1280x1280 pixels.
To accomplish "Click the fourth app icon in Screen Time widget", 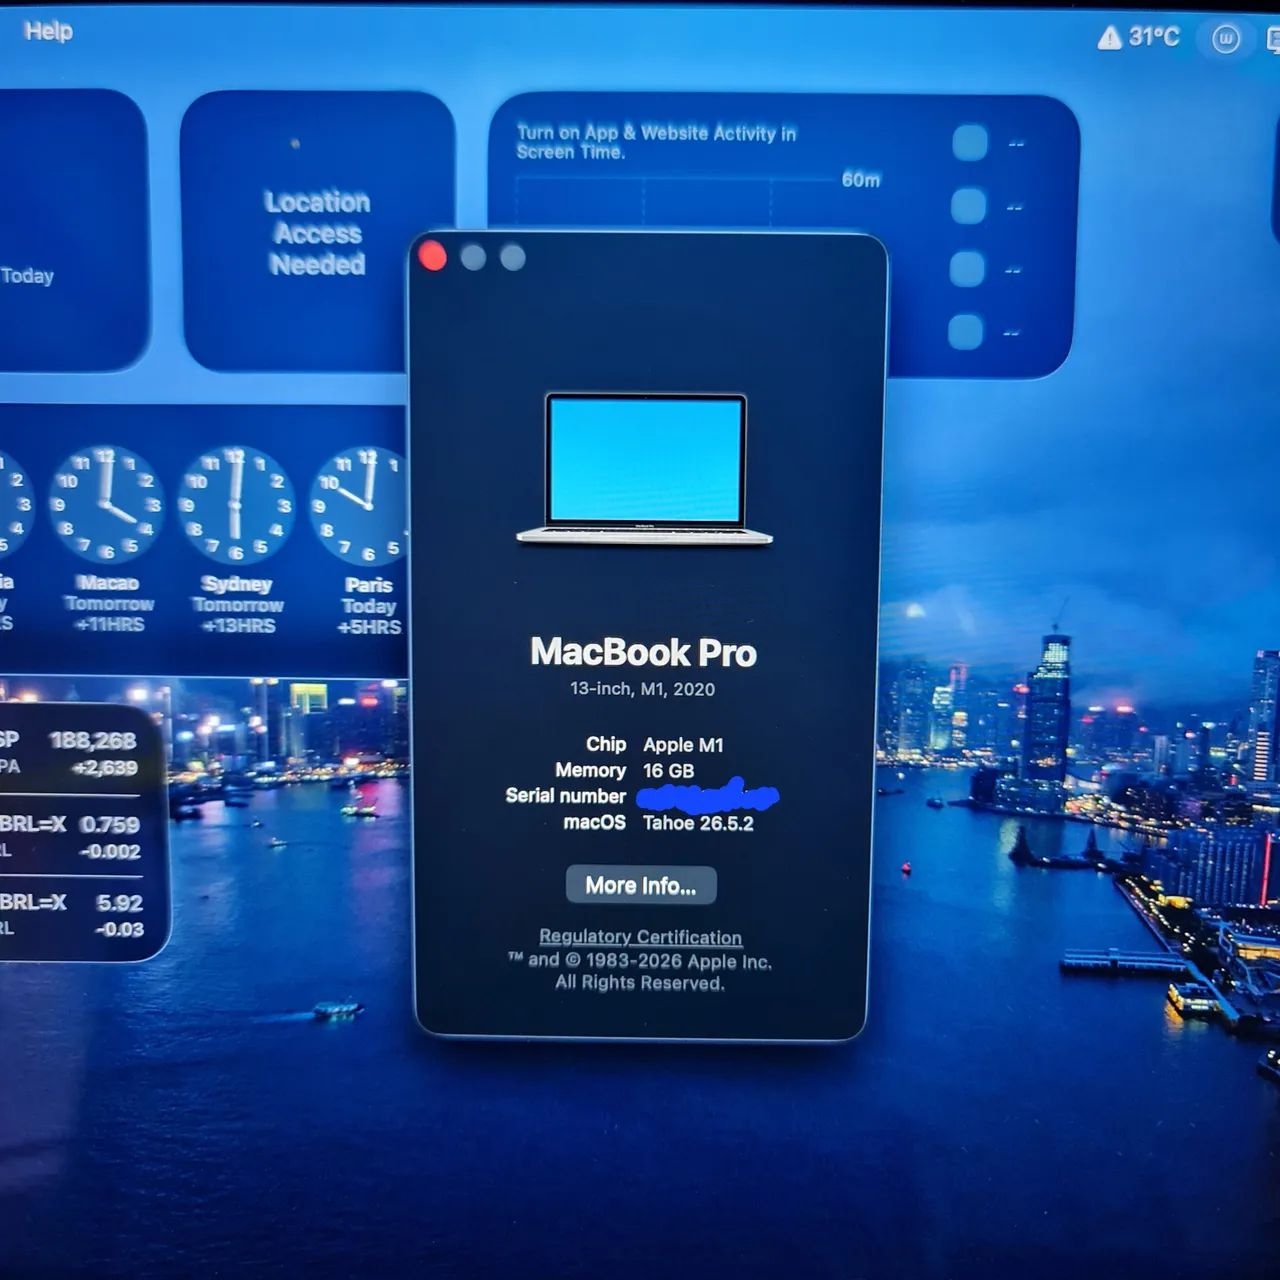I will coord(966,332).
